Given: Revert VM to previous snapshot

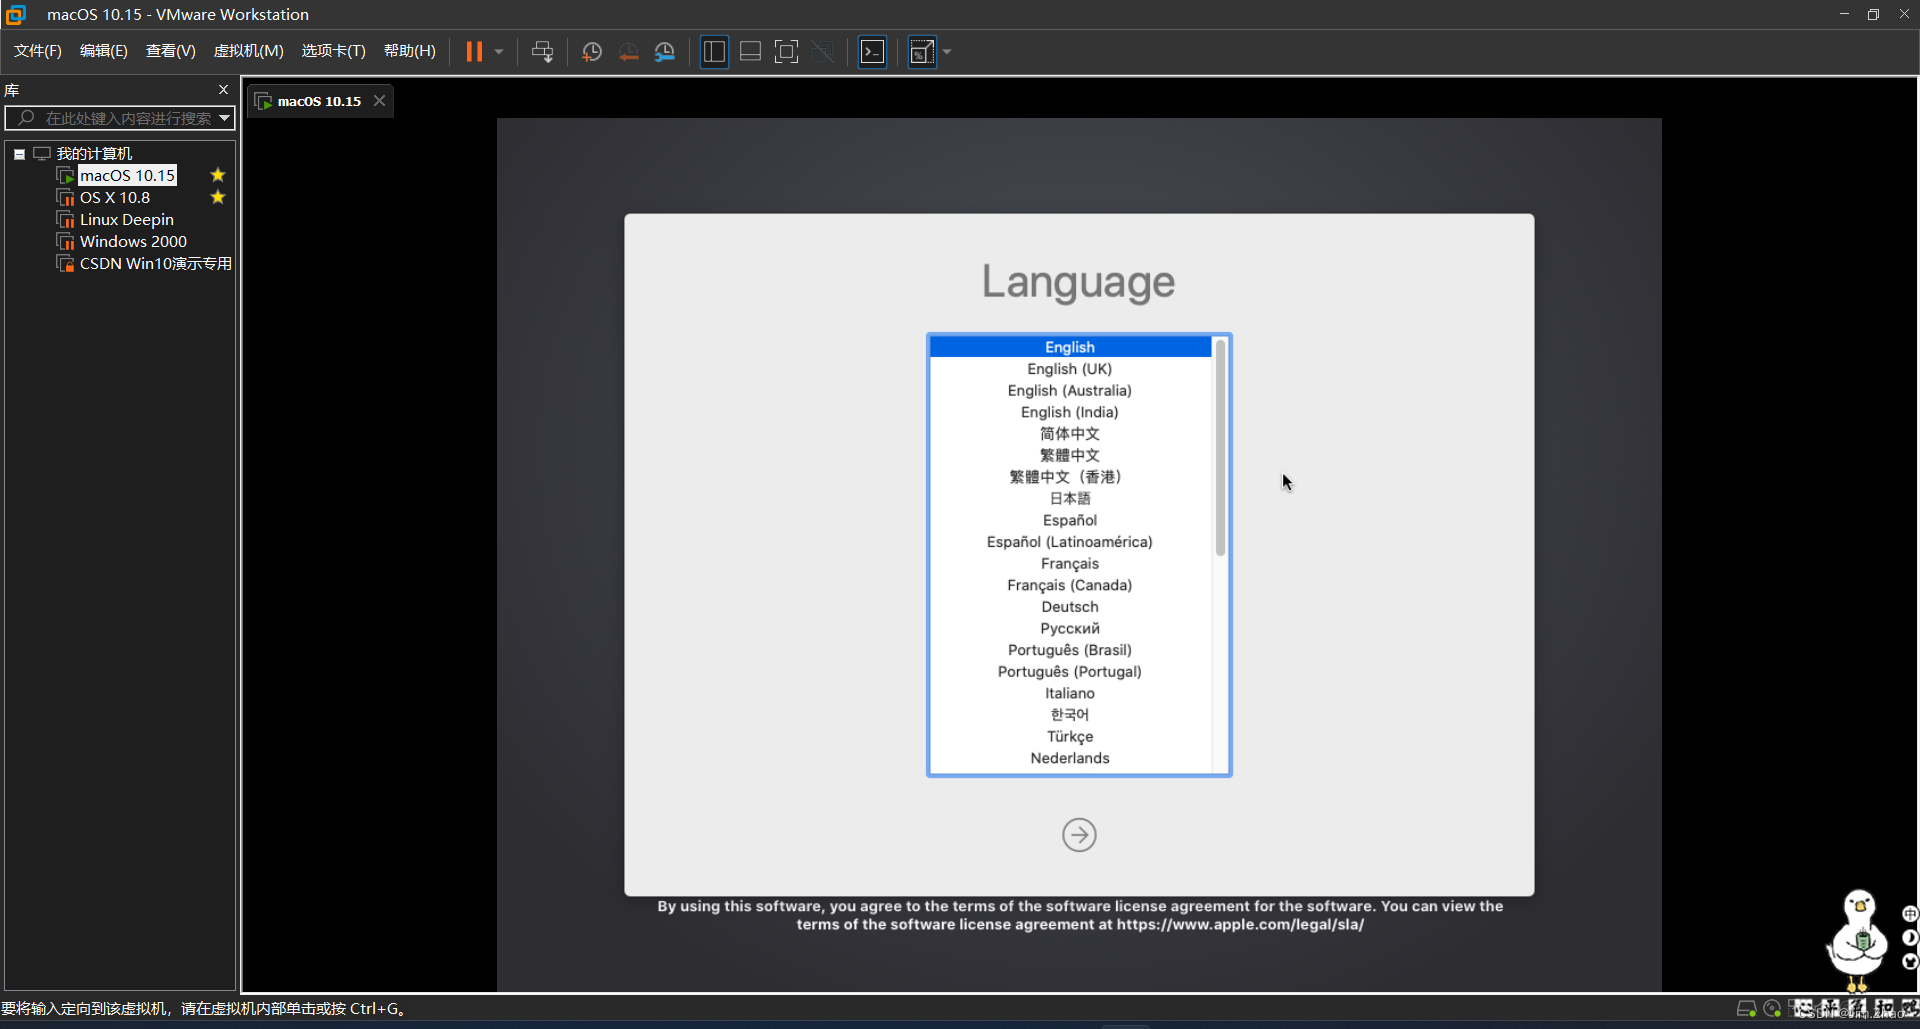Looking at the screenshot, I should (628, 52).
